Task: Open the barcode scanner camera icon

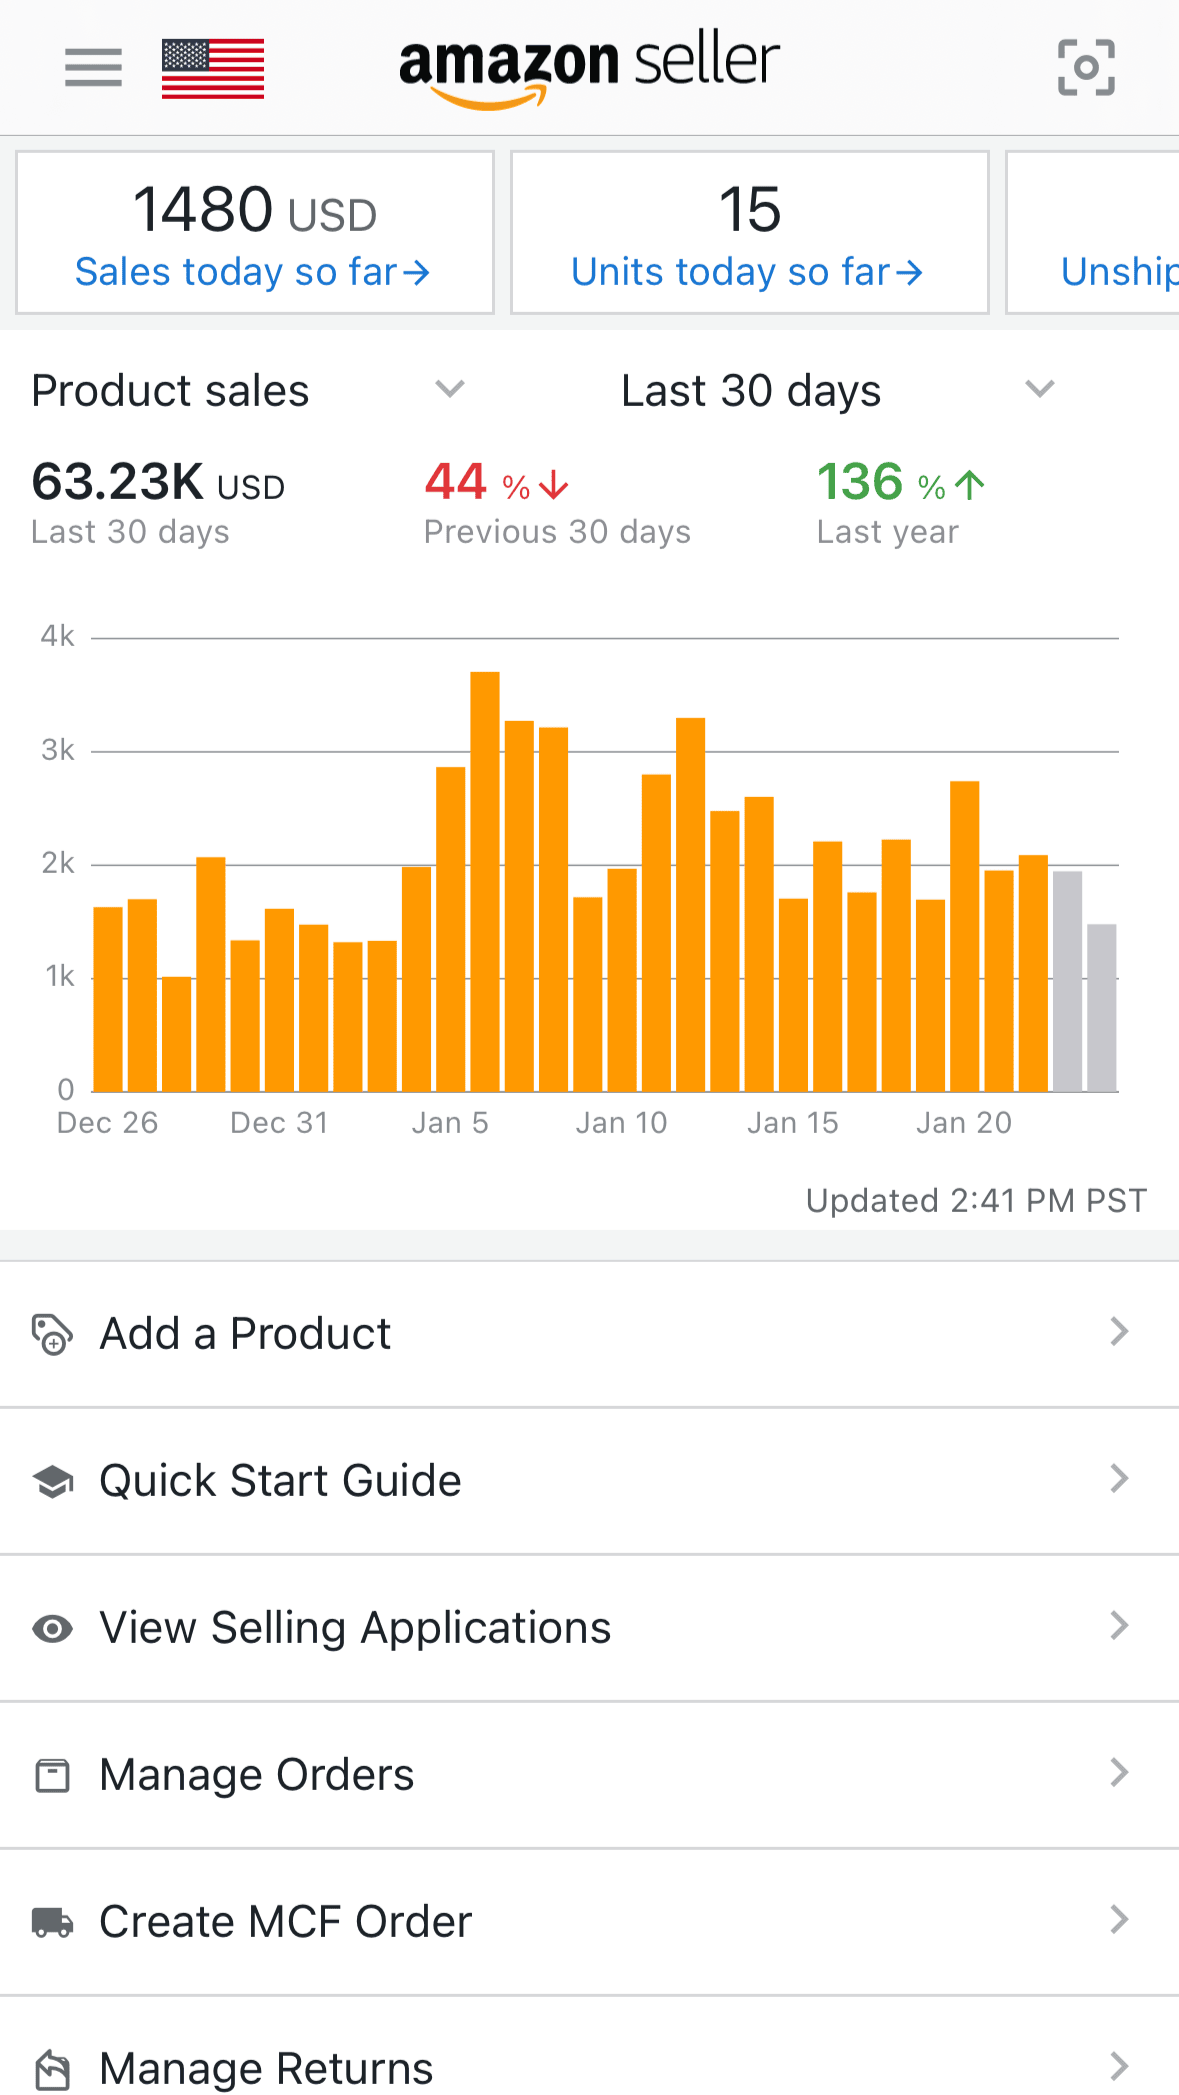Action: click(x=1086, y=68)
